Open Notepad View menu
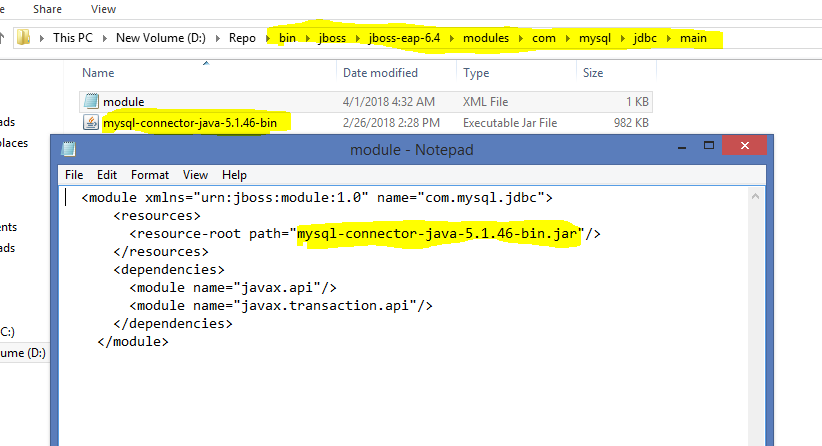Viewport: 822px width, 446px height. coord(196,175)
